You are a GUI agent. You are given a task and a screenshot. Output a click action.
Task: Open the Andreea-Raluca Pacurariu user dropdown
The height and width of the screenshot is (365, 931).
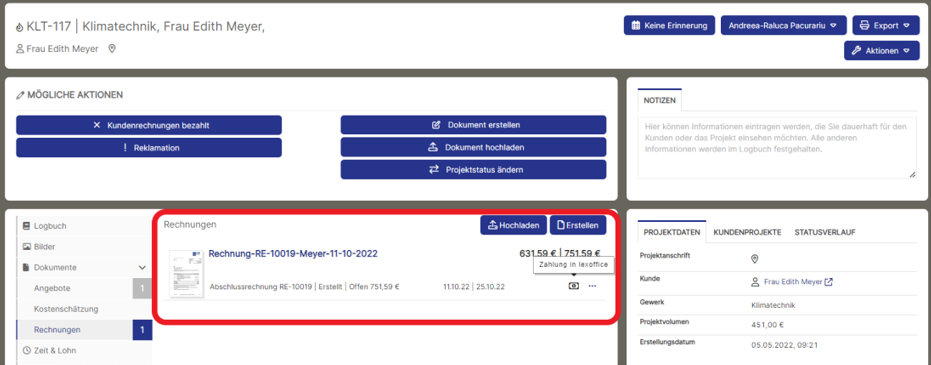(784, 26)
